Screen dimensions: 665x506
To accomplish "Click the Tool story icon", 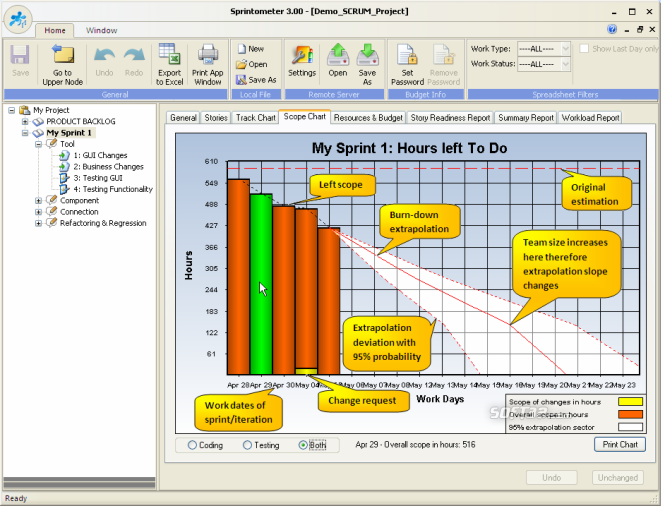I will (x=52, y=143).
